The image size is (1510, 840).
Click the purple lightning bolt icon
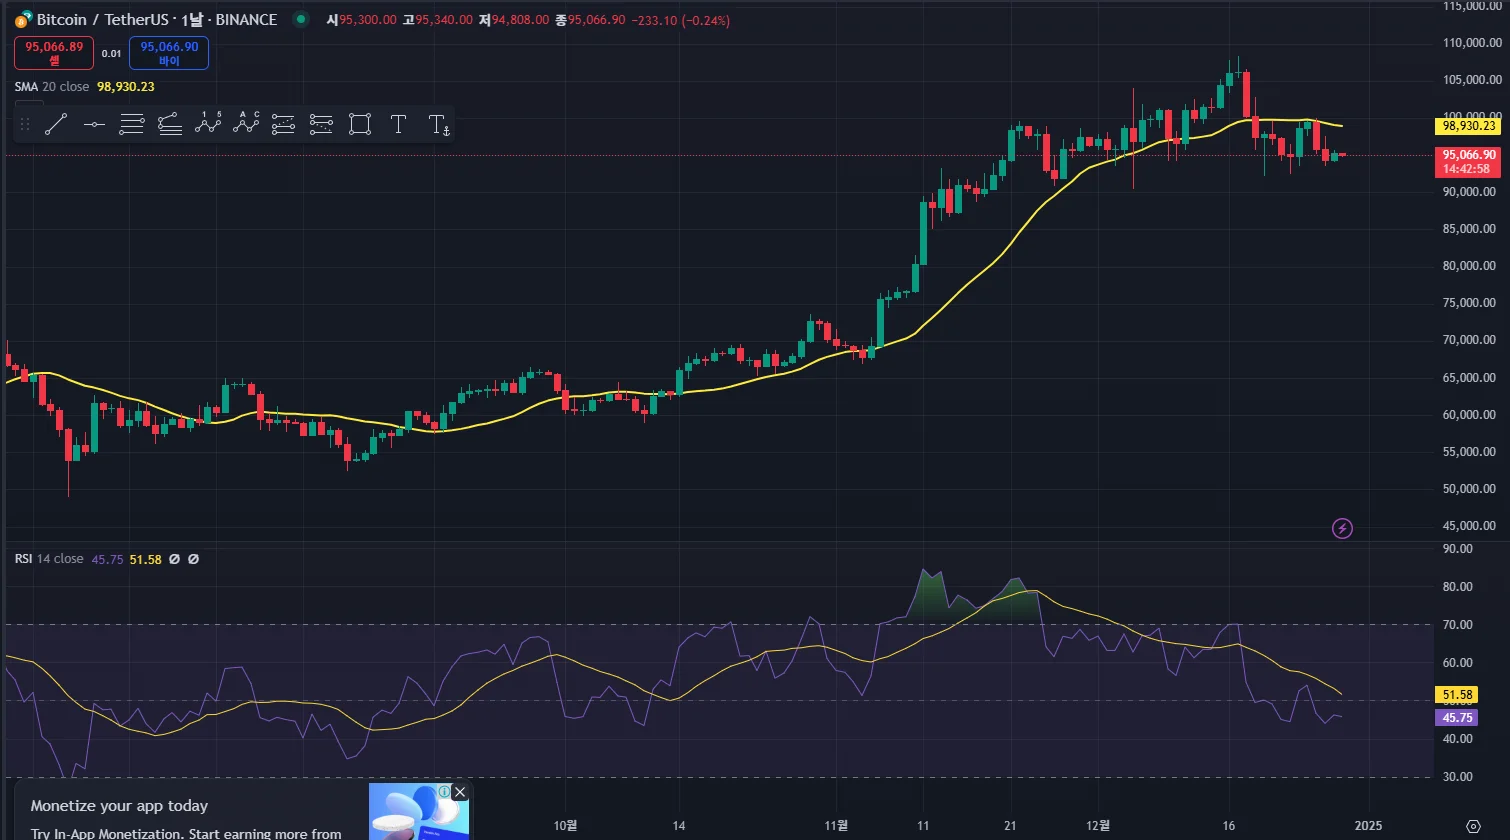1343,528
